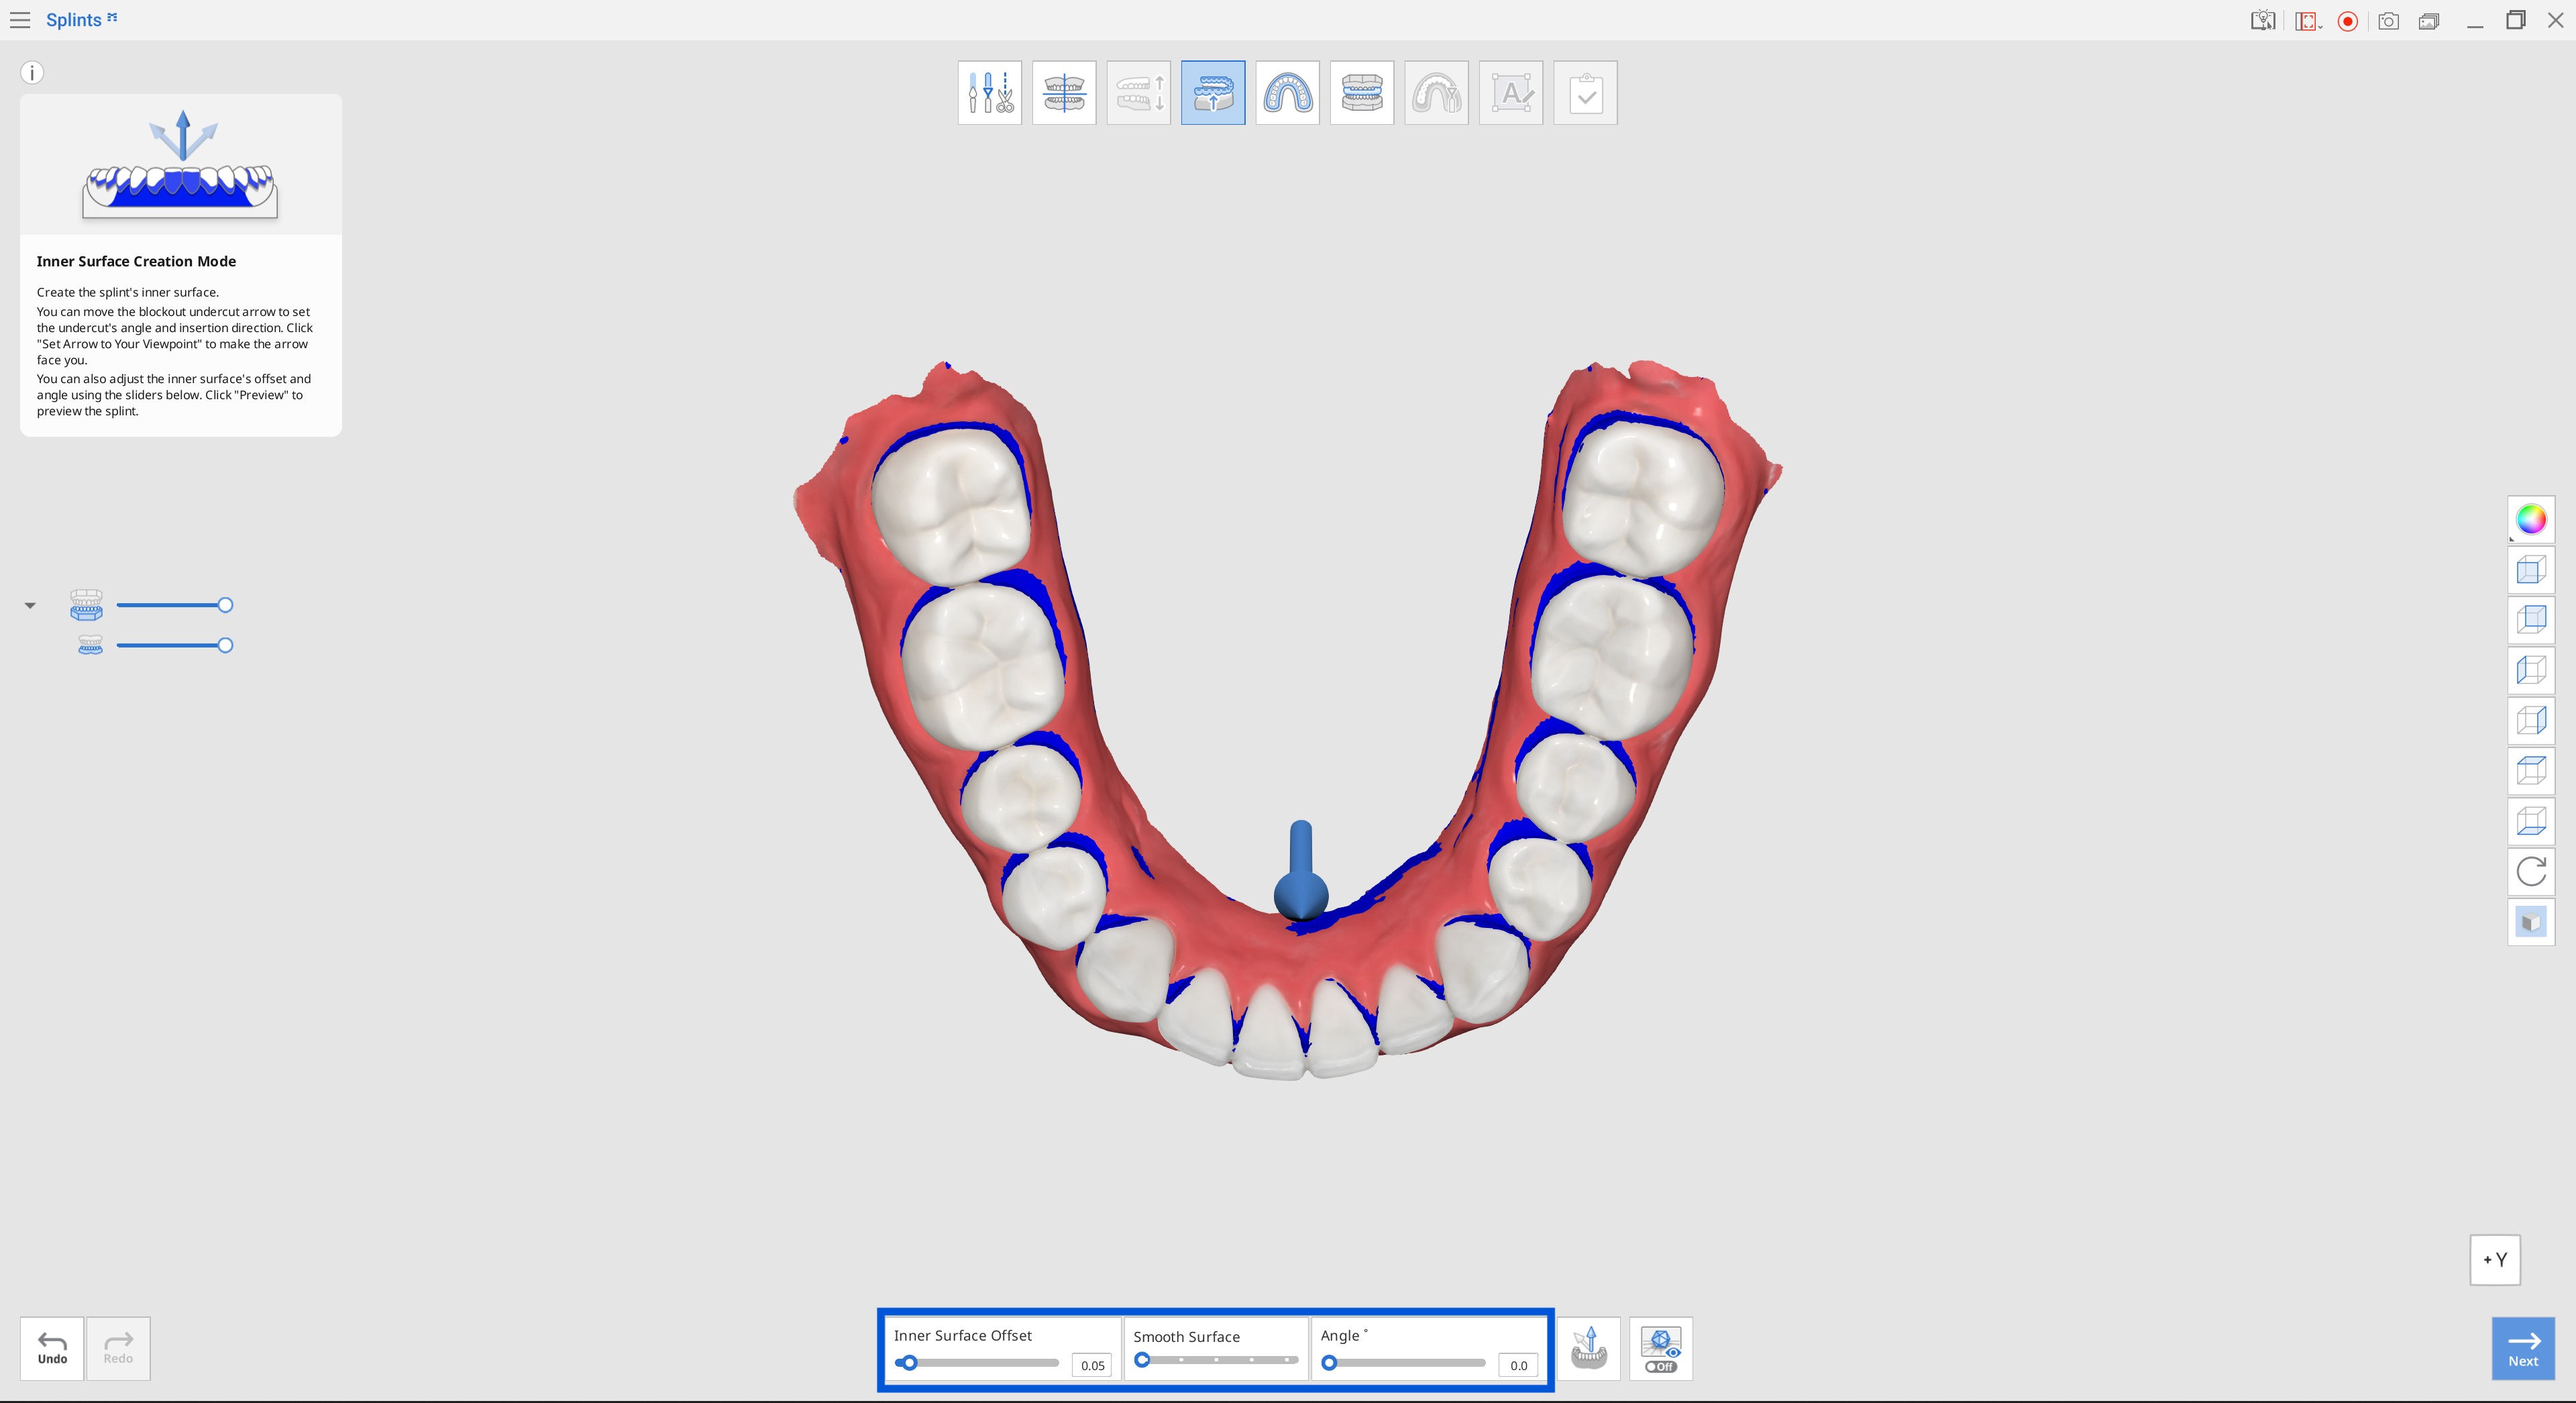Open the completion checklist step
This screenshot has width=2576, height=1403.
(x=1585, y=93)
